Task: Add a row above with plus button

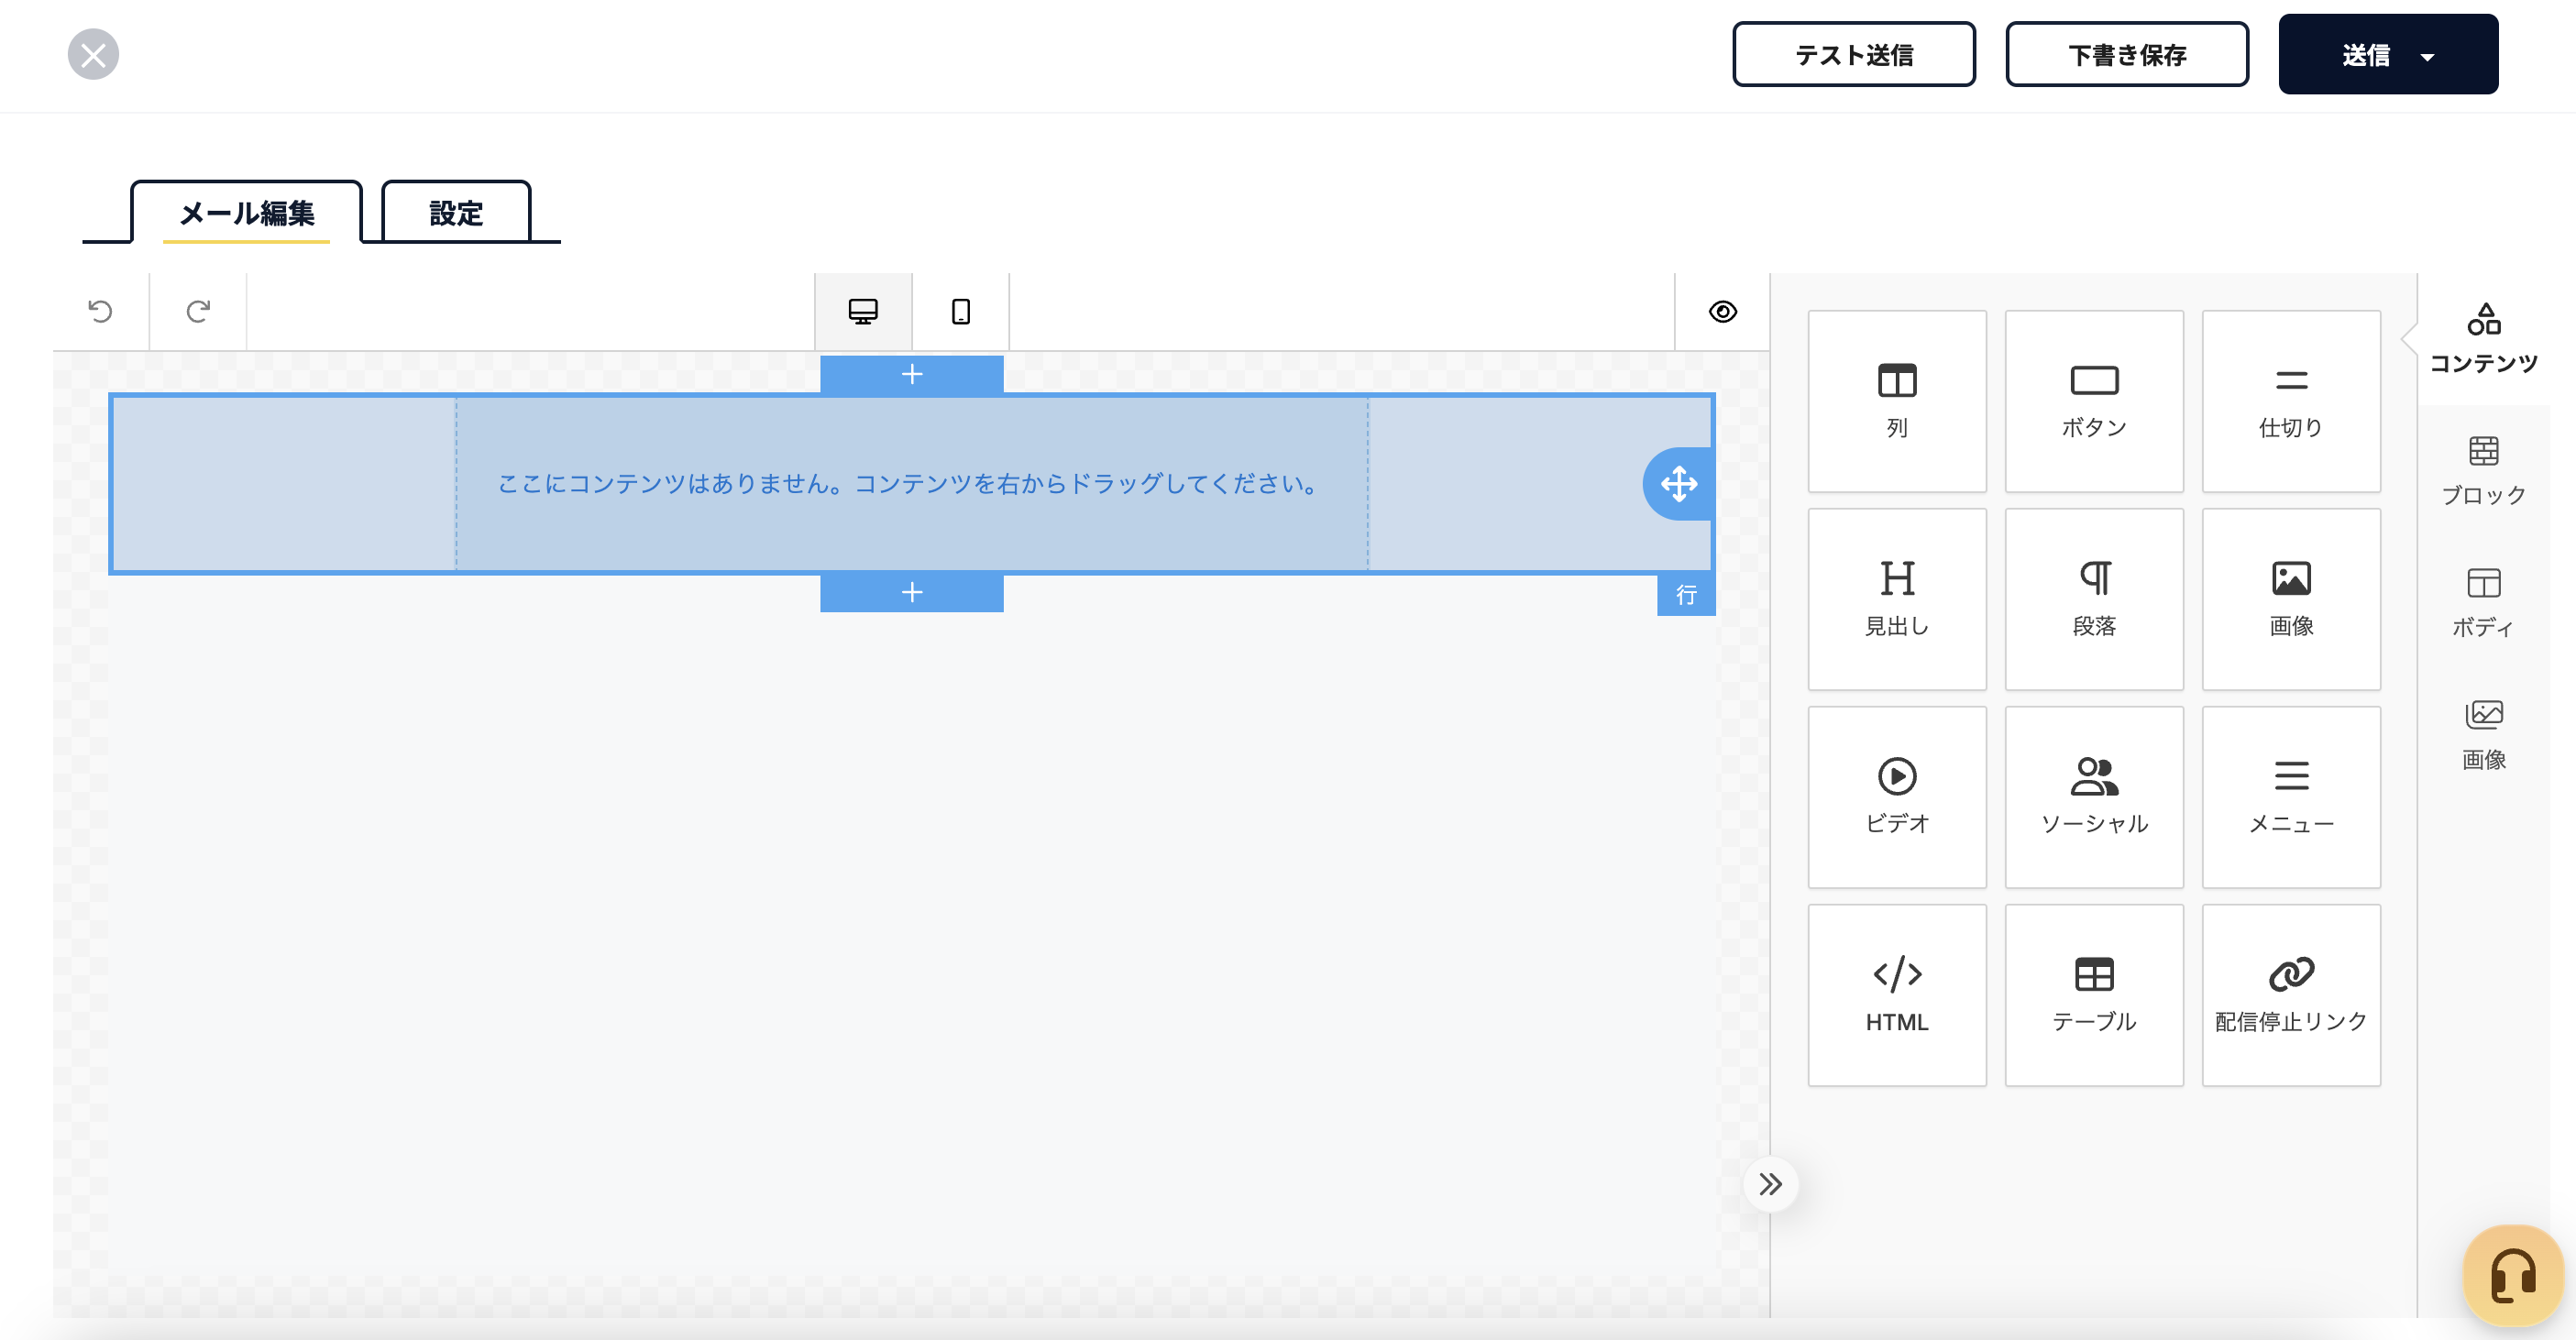Action: coord(911,374)
